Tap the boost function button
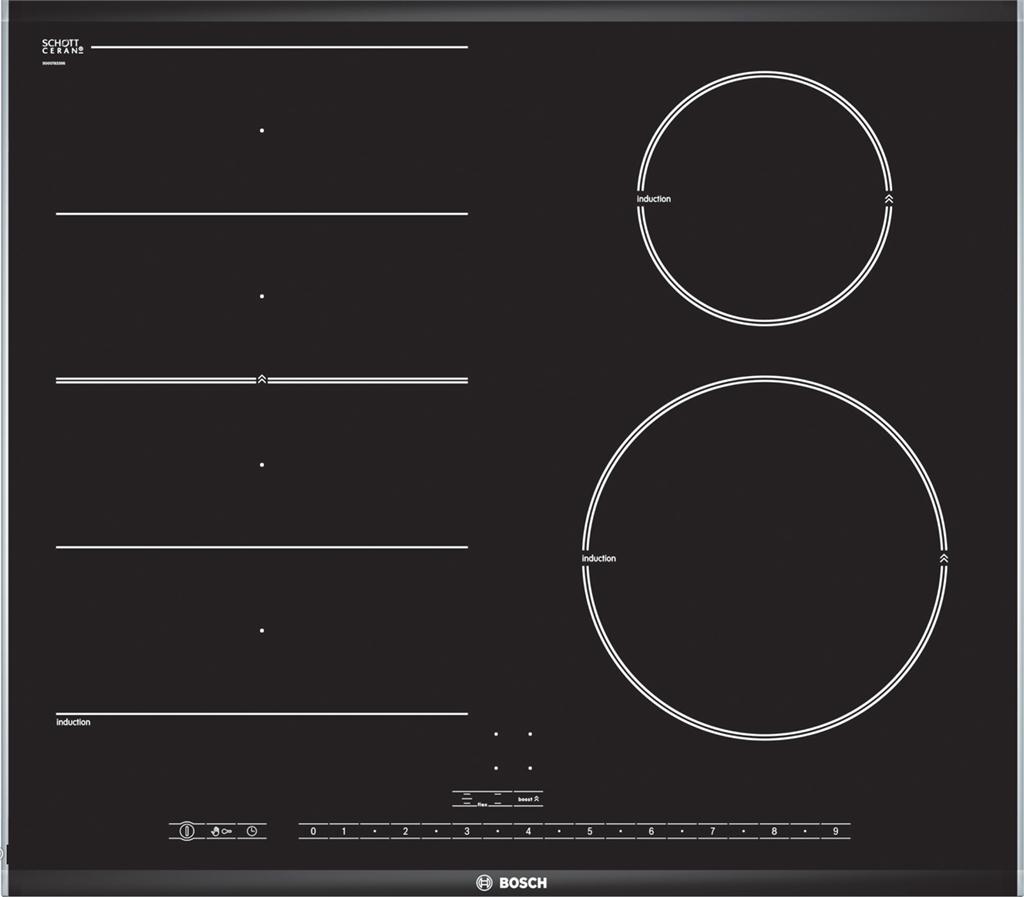The height and width of the screenshot is (897, 1024). point(529,800)
